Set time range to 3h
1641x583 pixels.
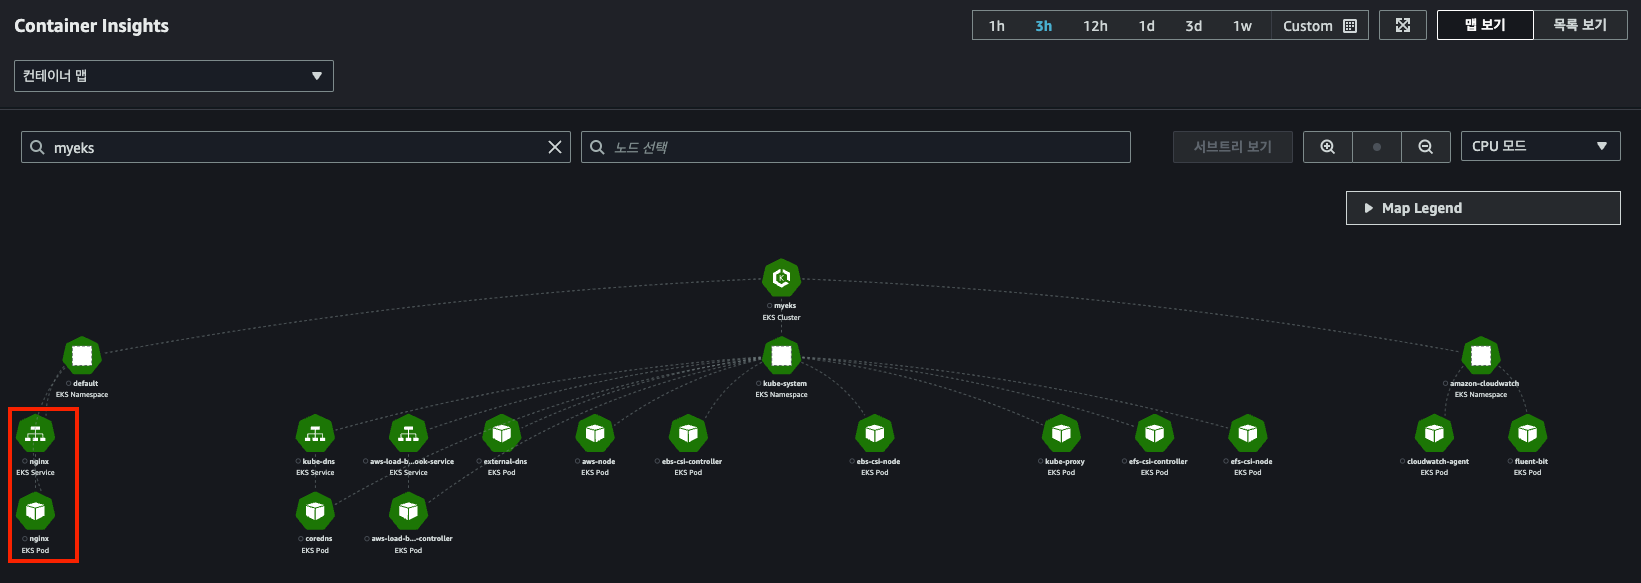[x=1044, y=26]
